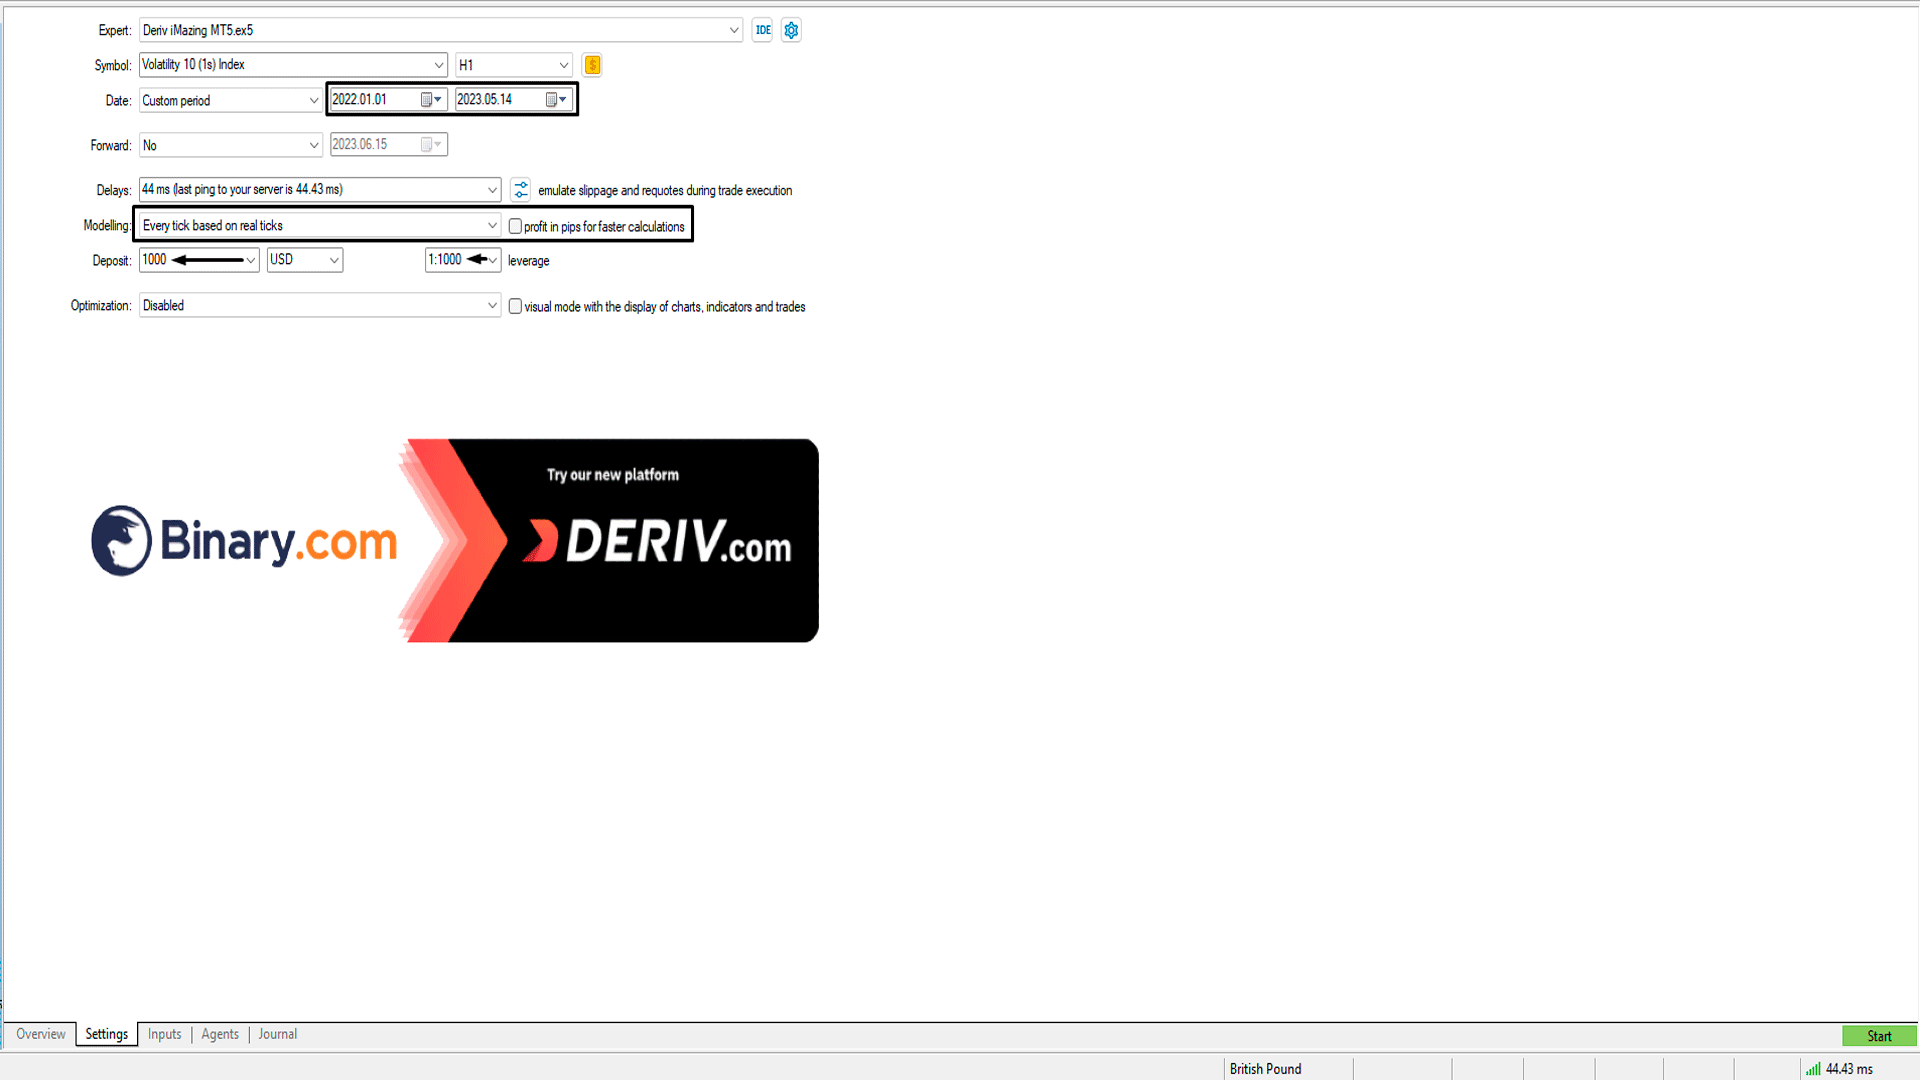This screenshot has height=1080, width=1920.
Task: Open the Agents tab
Action: 220,1034
